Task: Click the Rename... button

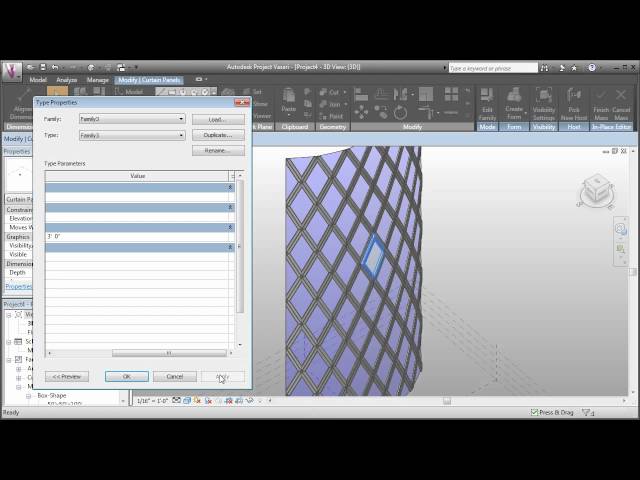Action: tap(218, 151)
